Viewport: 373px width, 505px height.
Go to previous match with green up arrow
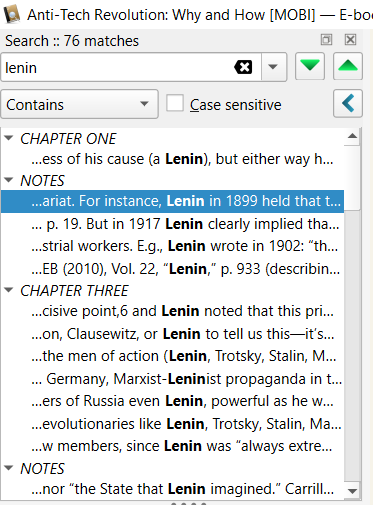(x=348, y=66)
